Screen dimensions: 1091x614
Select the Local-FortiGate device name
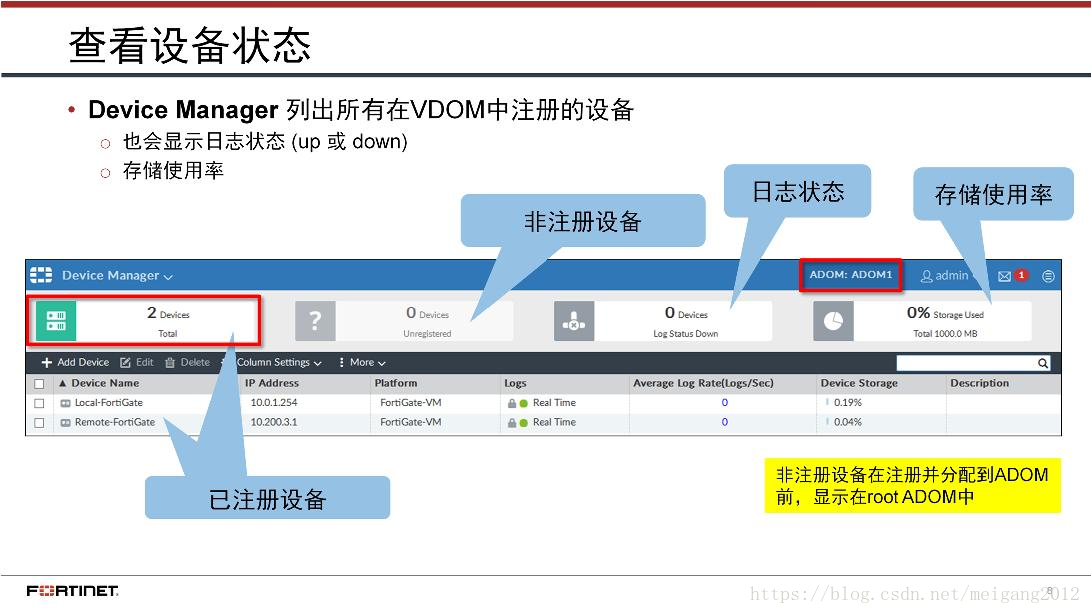tap(109, 402)
